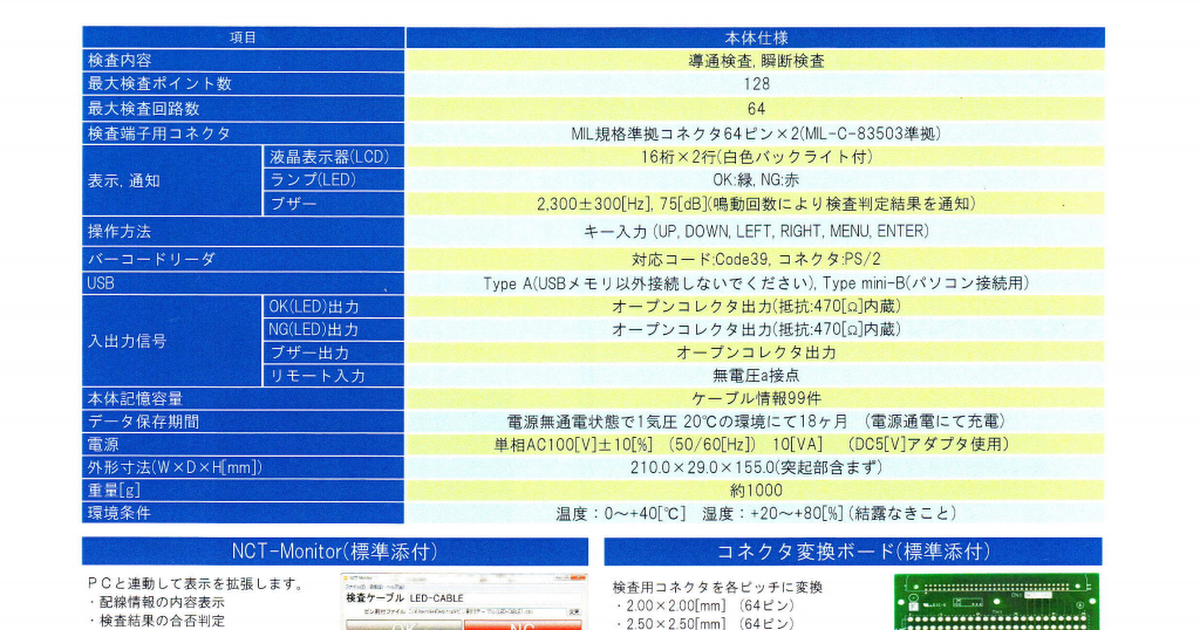Click the コネクタ変換ボード(標準添付) section heading
The height and width of the screenshot is (630, 1200).
[x=854, y=551]
